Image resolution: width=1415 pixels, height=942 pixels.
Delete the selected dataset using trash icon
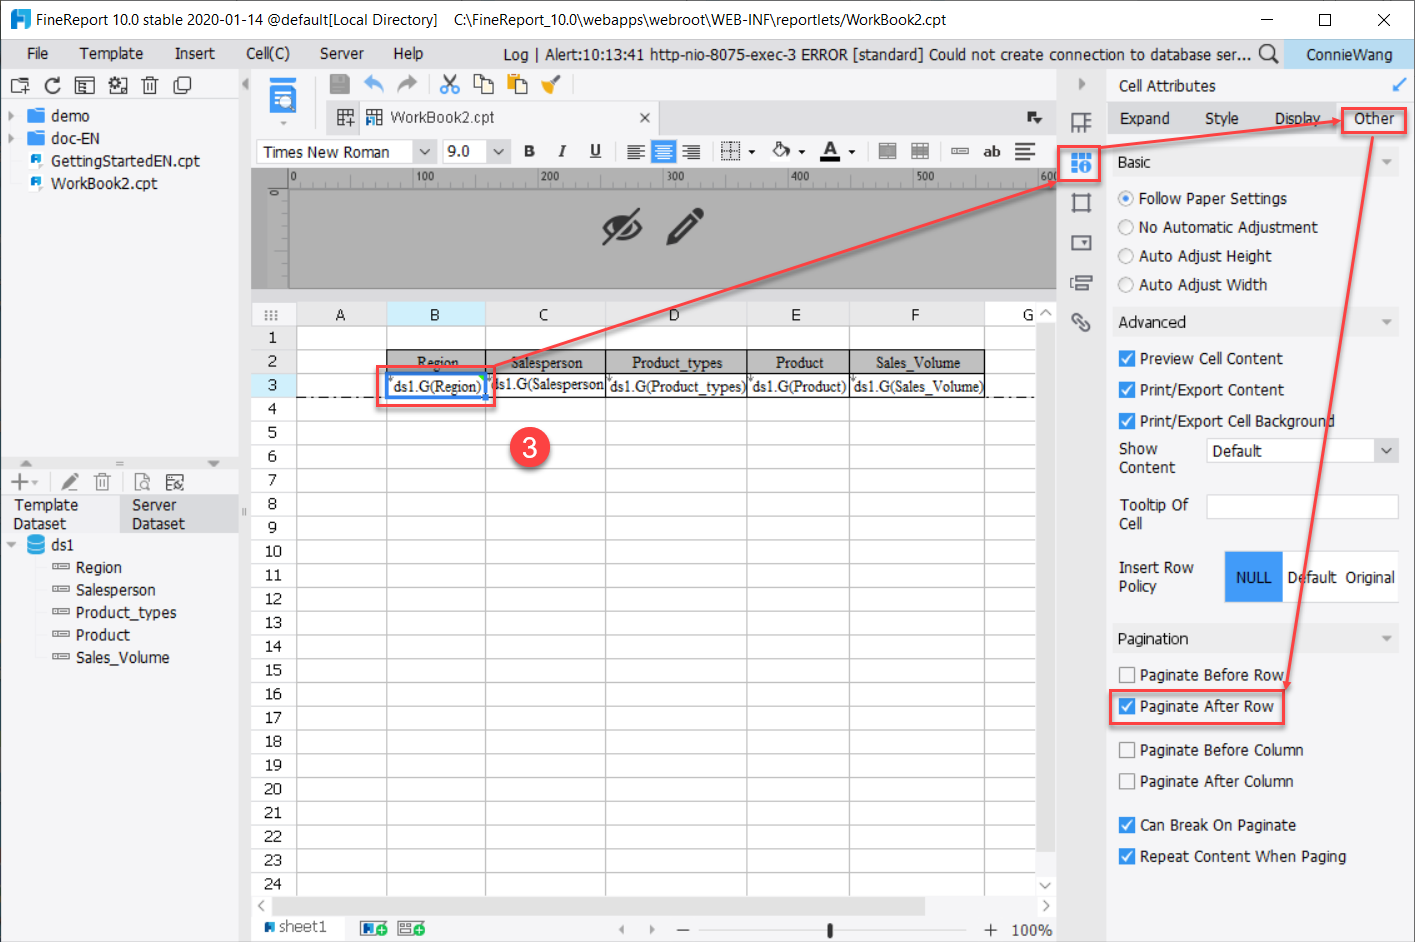(102, 481)
